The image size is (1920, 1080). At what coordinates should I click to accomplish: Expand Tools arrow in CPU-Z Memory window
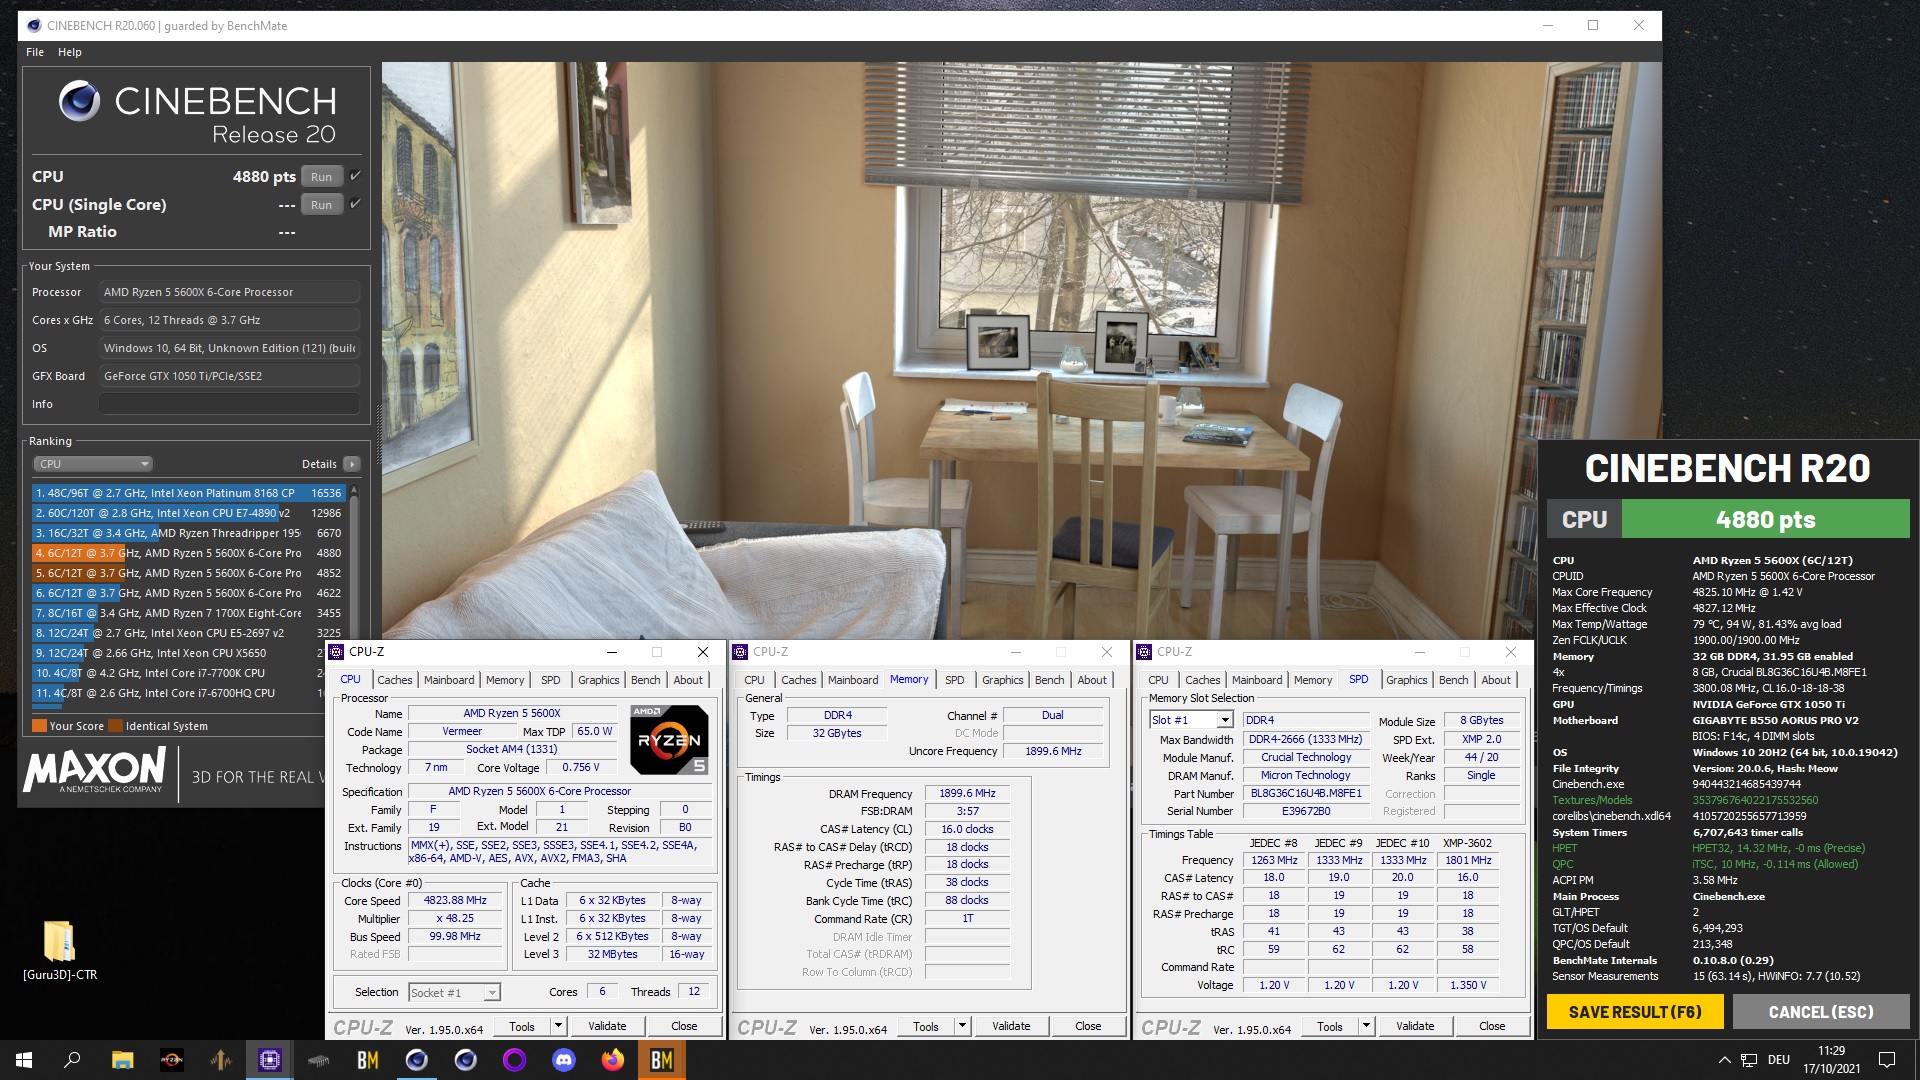click(962, 1026)
